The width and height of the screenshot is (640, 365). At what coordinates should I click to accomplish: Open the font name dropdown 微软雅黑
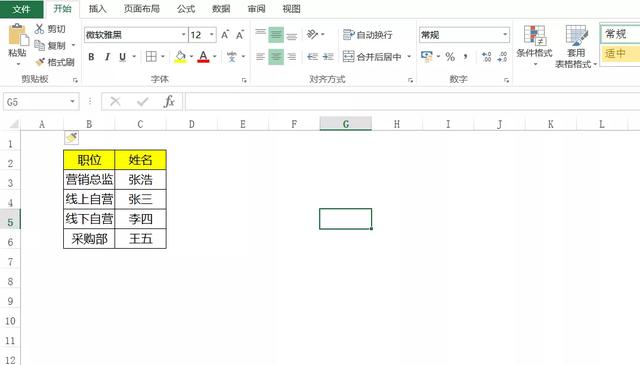(x=183, y=35)
